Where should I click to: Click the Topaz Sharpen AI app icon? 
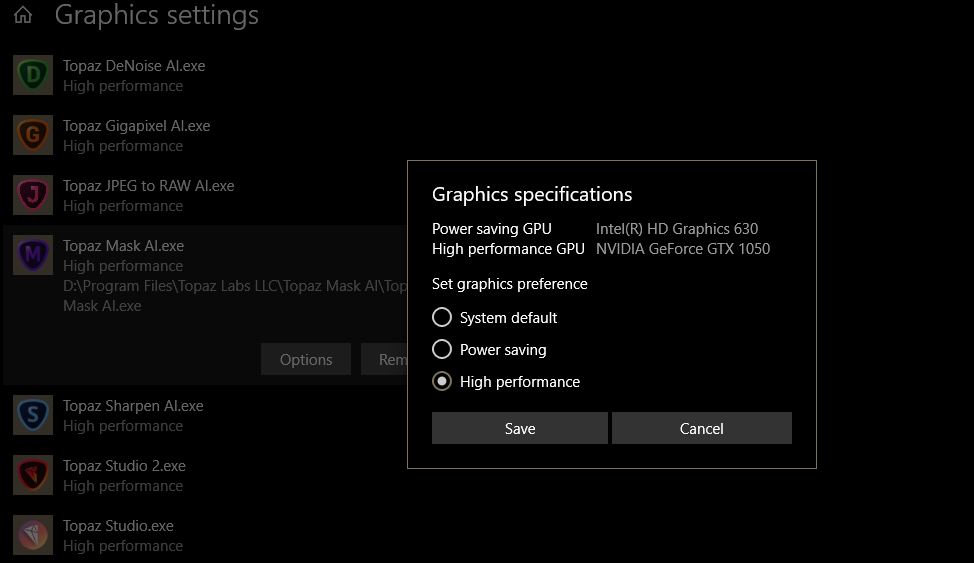(x=33, y=415)
